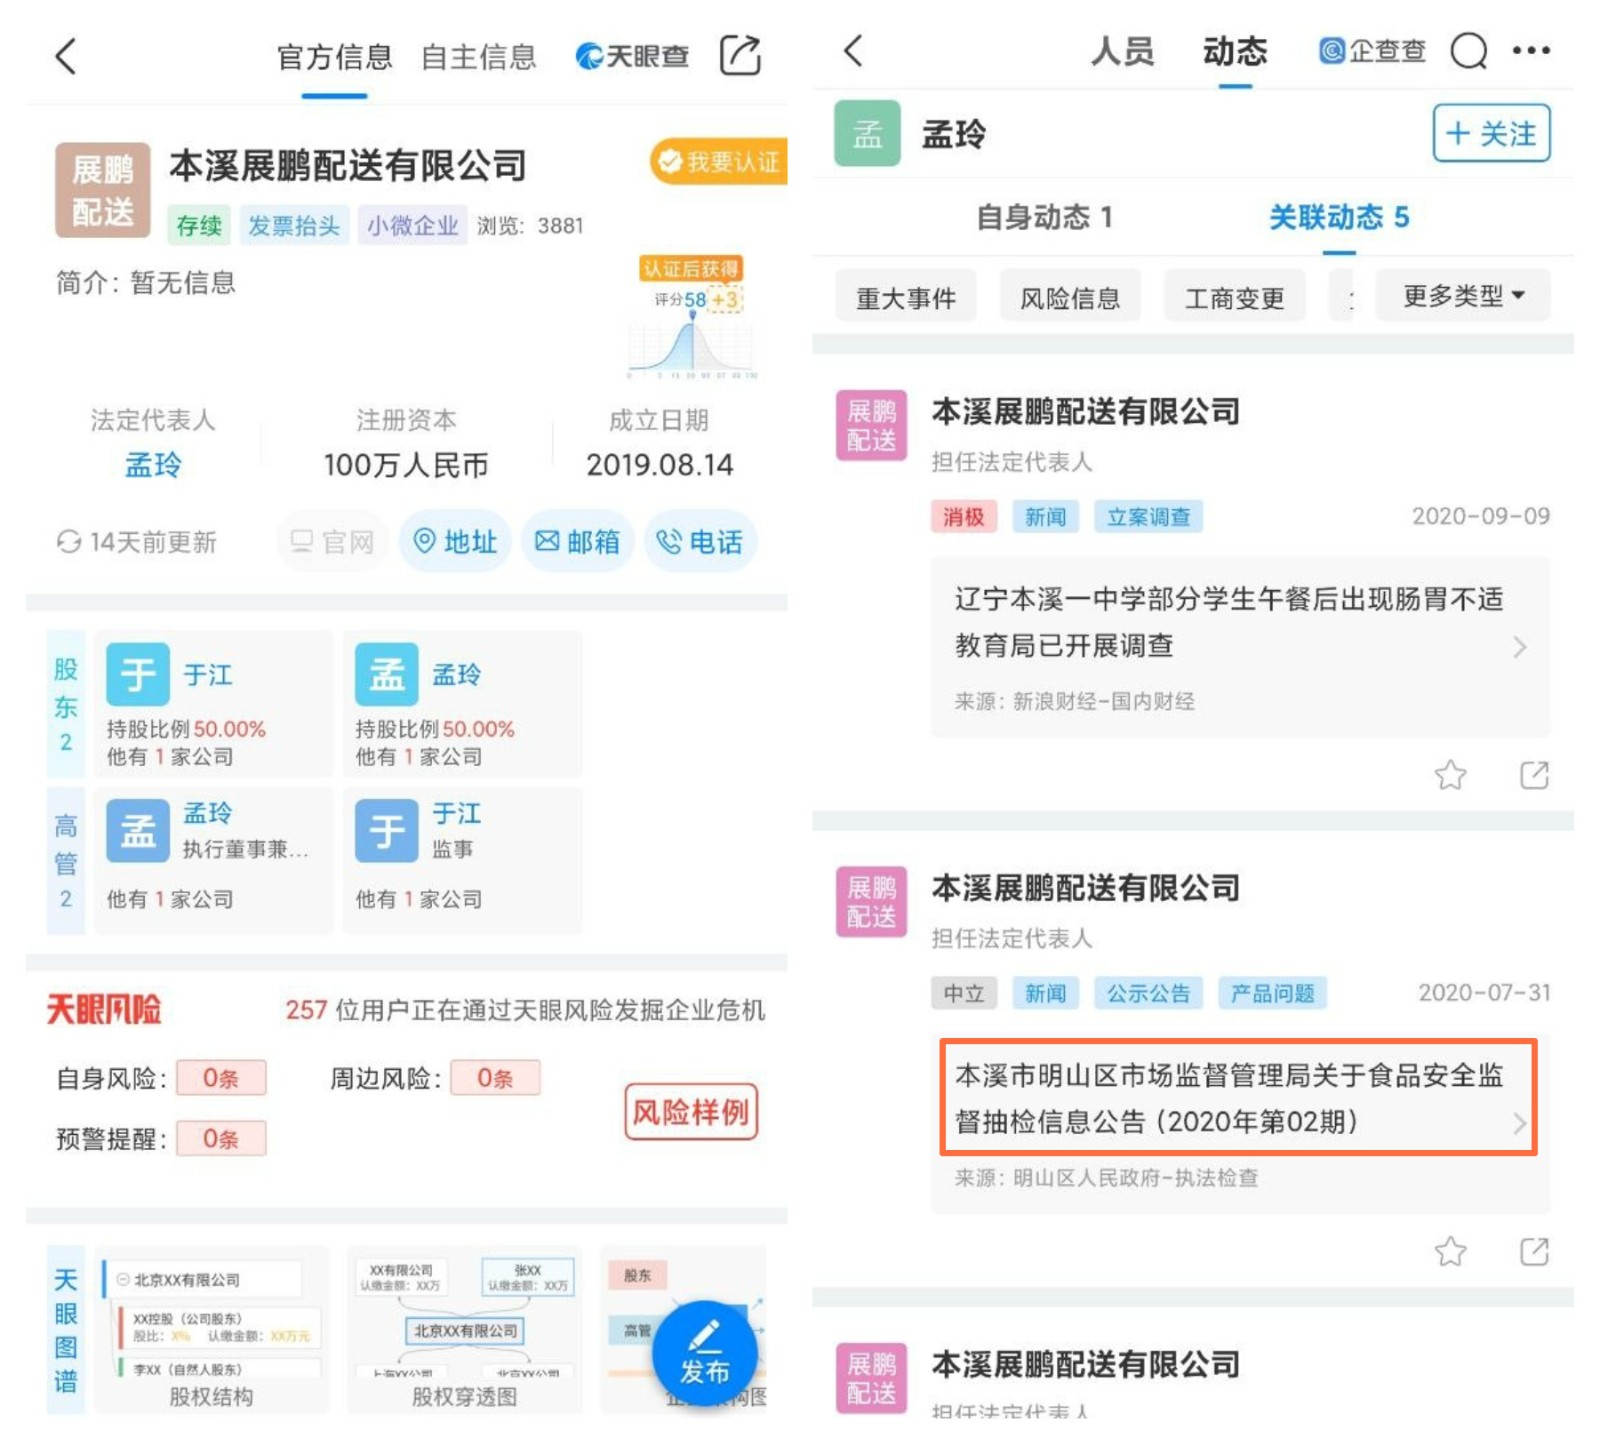Star the food safety announcement item
Screen dimensions: 1600x1444
(1452, 1251)
